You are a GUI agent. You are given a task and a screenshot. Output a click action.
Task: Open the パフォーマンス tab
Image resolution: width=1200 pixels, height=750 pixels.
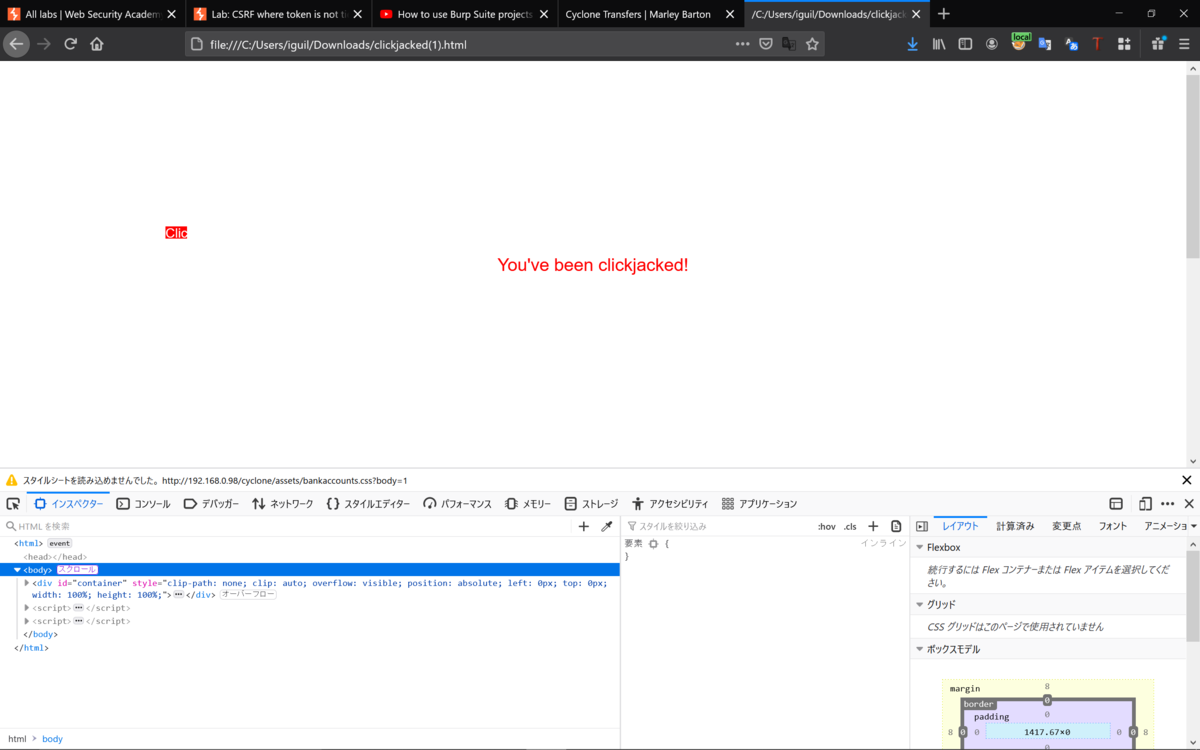click(457, 504)
